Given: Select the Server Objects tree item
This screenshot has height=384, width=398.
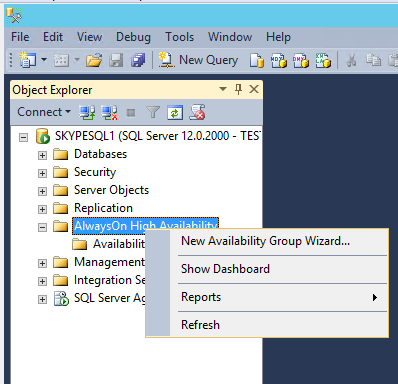Looking at the screenshot, I should 111,190.
